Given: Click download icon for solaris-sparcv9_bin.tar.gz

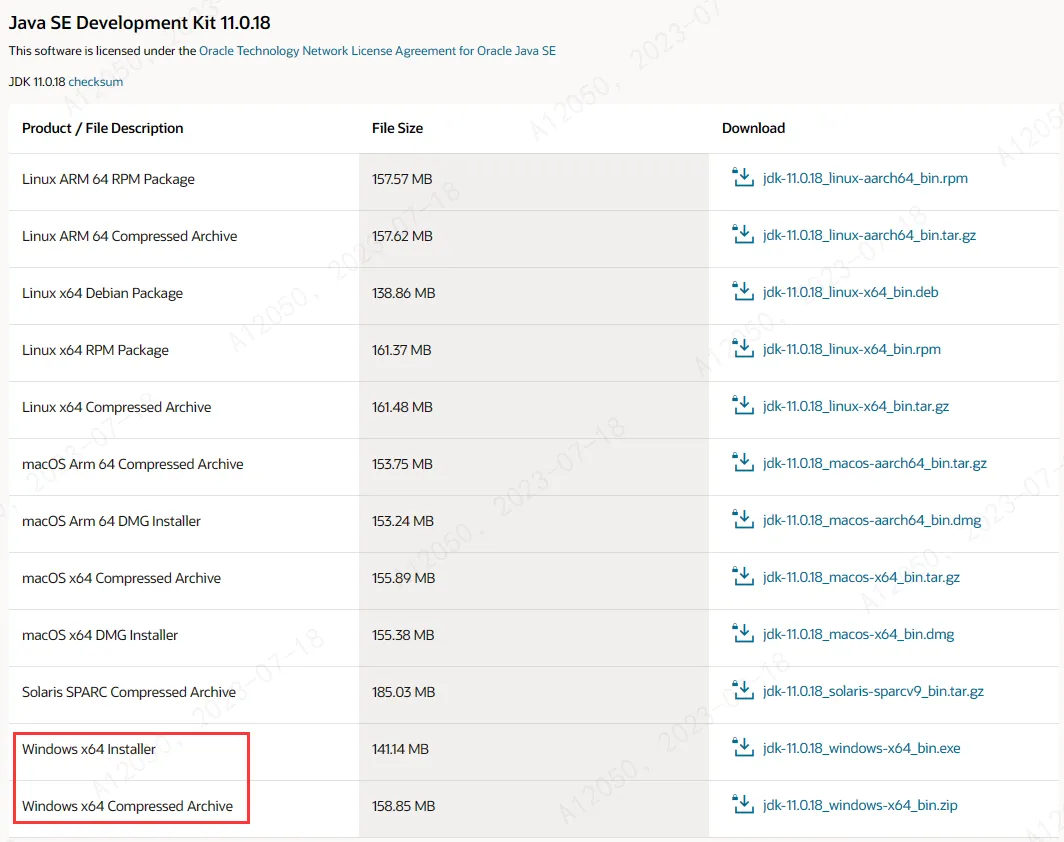Looking at the screenshot, I should (x=743, y=691).
